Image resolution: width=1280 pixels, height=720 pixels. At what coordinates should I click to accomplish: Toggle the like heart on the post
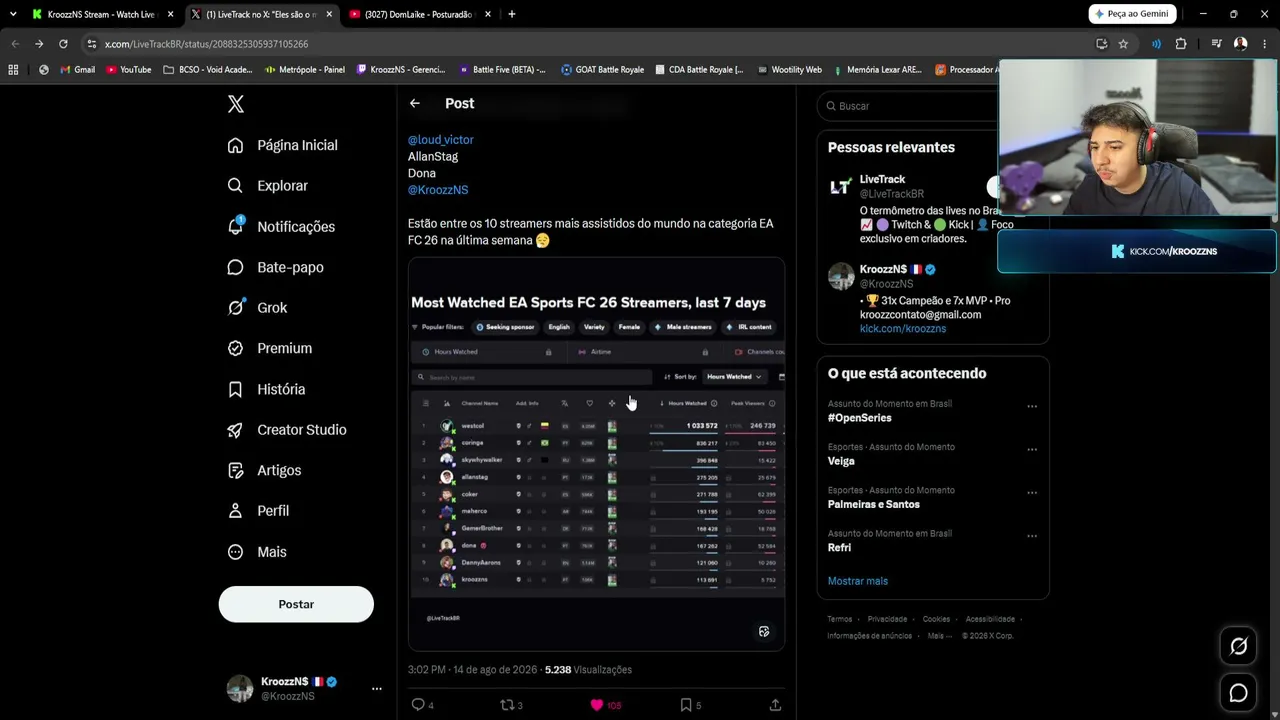click(597, 705)
